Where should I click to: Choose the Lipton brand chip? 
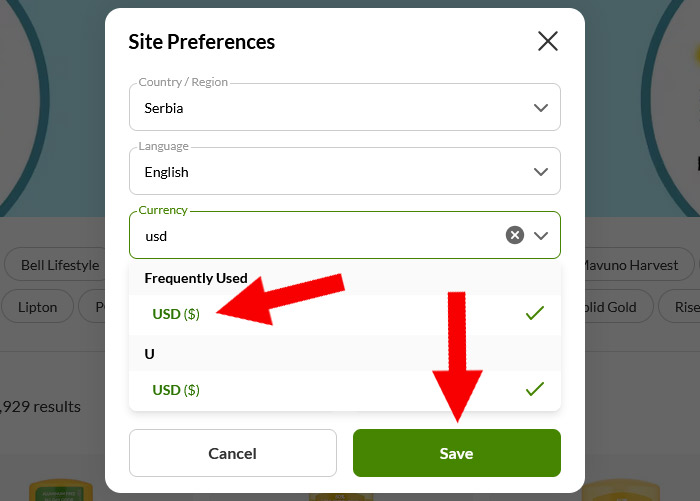(x=38, y=307)
